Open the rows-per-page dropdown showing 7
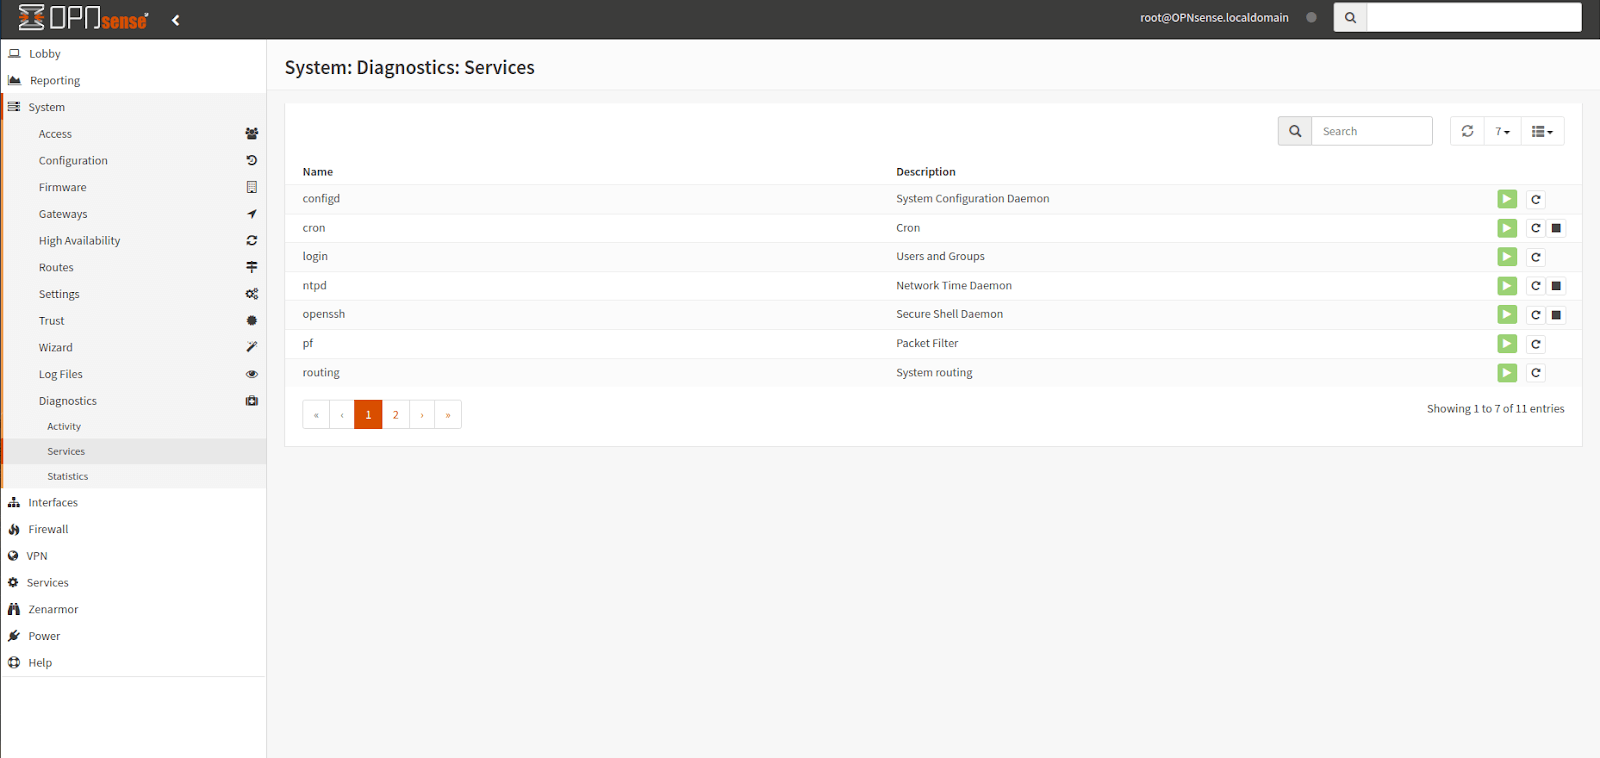Screen dimensions: 1600x758 tap(1502, 131)
